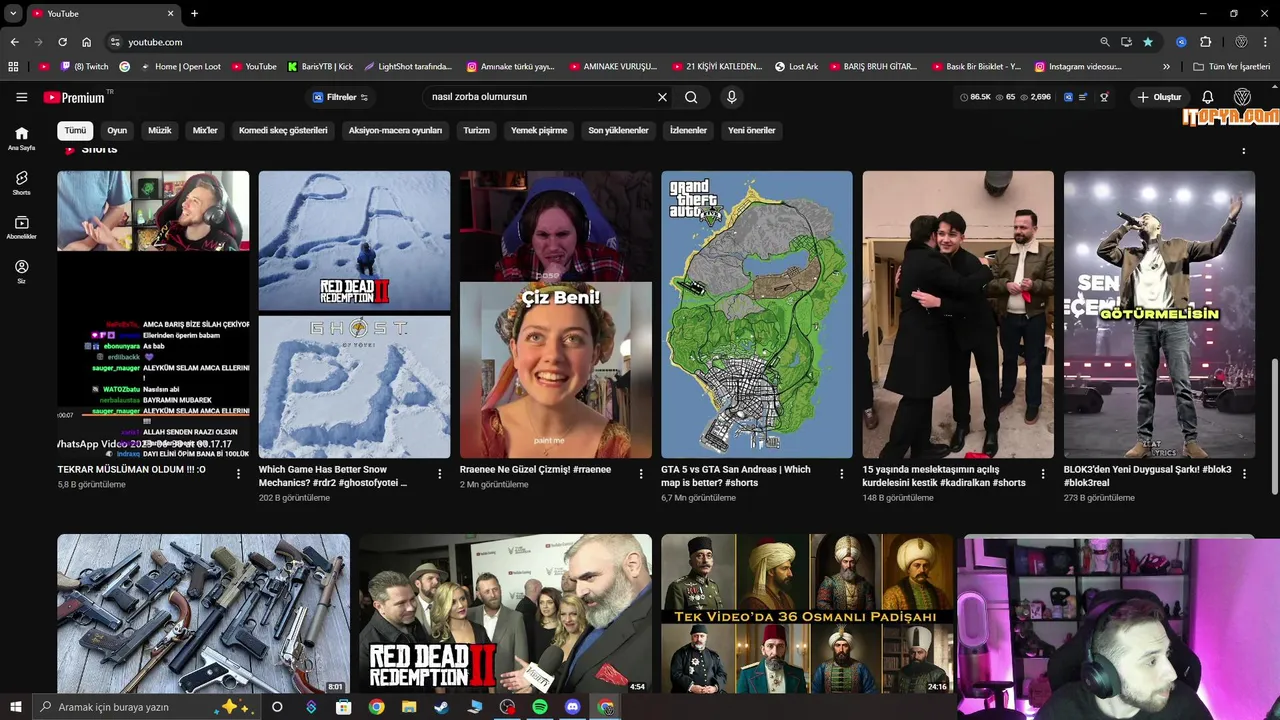The height and width of the screenshot is (720, 1280).
Task: Open Instagram videosu bookmark
Action: click(x=1078, y=67)
